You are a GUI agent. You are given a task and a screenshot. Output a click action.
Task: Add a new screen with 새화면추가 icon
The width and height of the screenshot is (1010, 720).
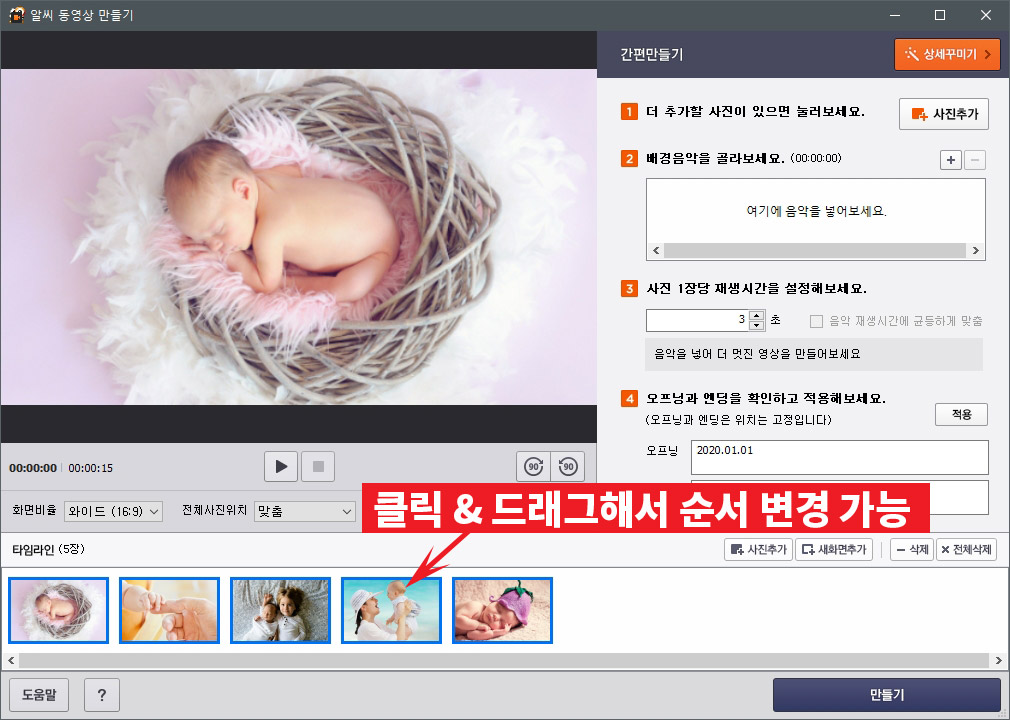(x=835, y=548)
